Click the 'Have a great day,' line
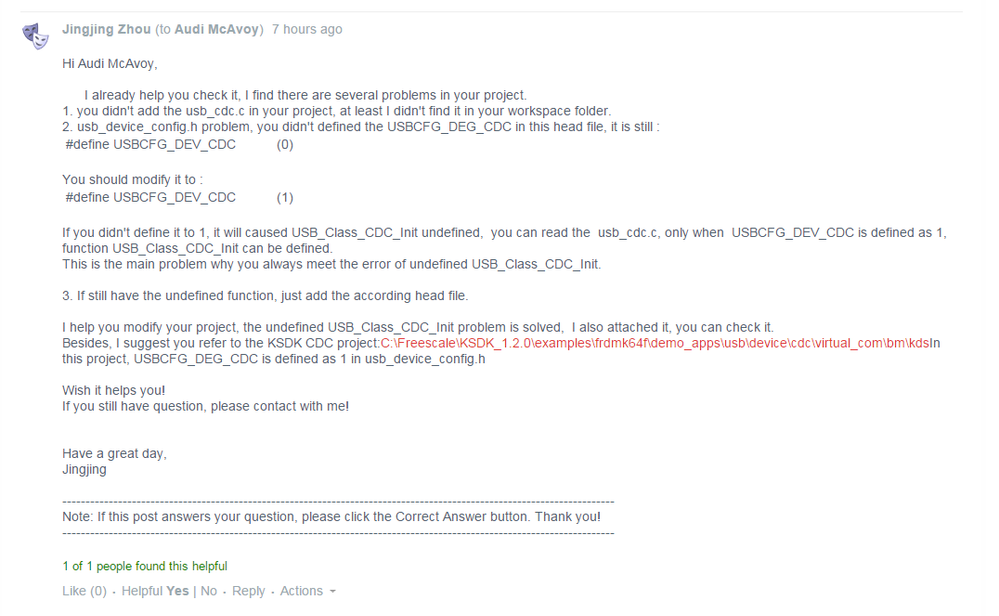Screen dimensions: 999x616 point(114,454)
